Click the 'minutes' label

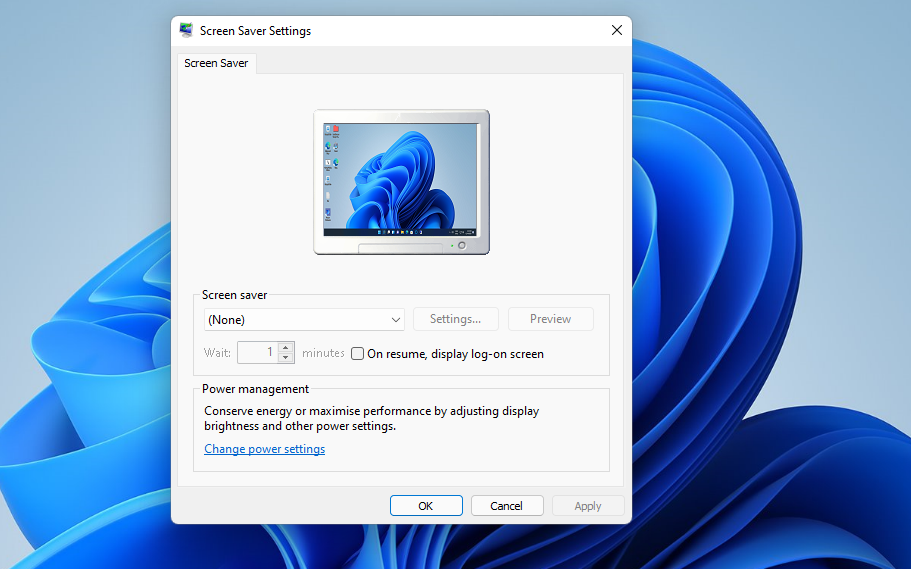(x=323, y=353)
